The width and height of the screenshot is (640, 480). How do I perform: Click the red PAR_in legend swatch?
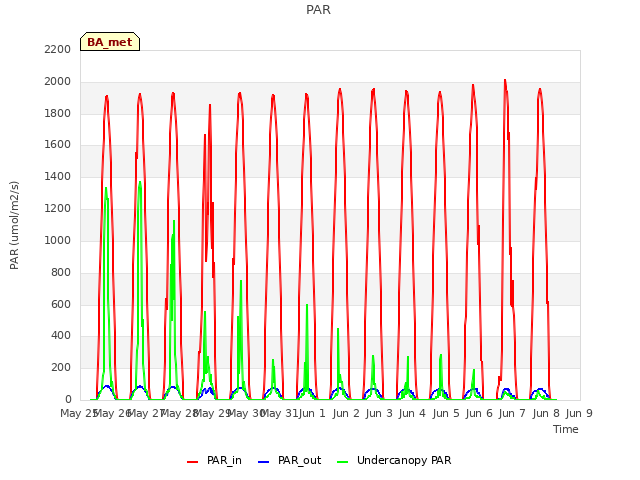point(193,462)
